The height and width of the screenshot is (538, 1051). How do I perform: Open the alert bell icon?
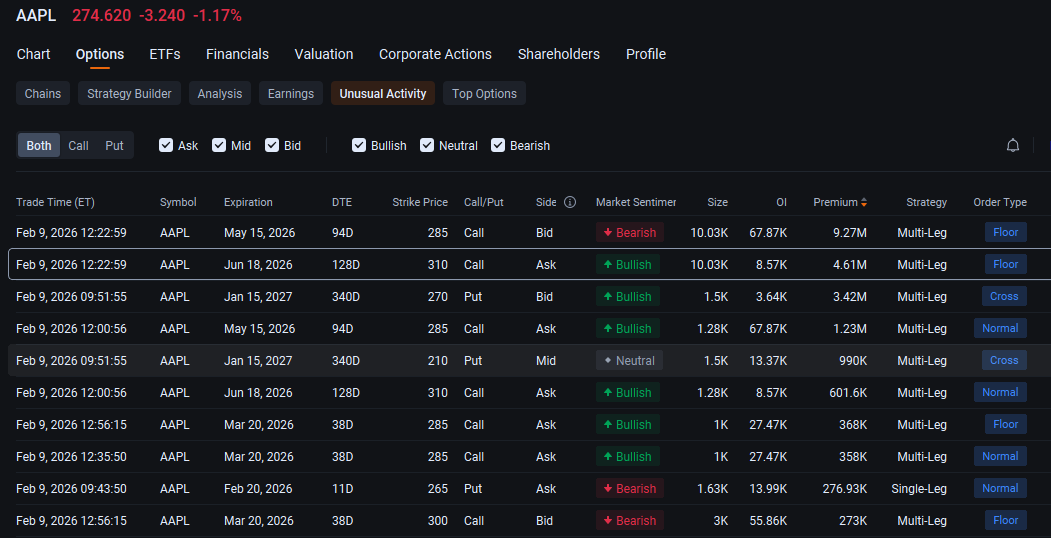(1013, 145)
